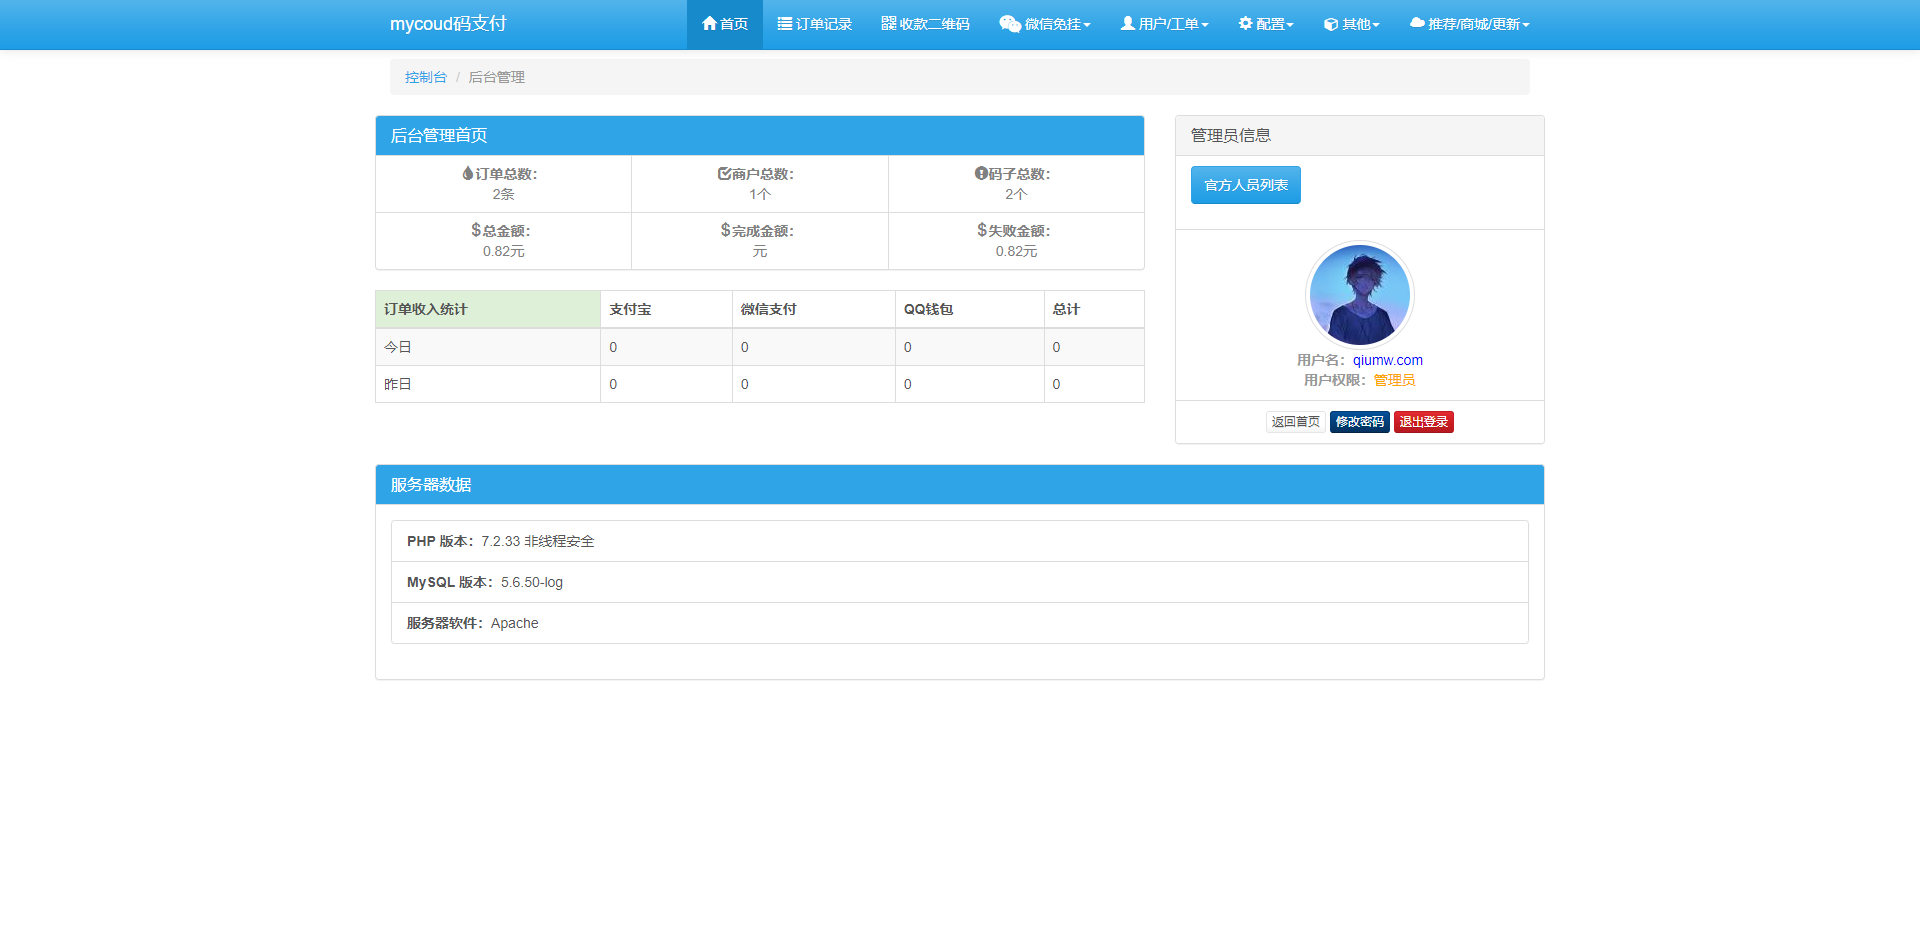Click the home icon in navbar
Viewport: 1920px width, 934px height.
point(709,23)
